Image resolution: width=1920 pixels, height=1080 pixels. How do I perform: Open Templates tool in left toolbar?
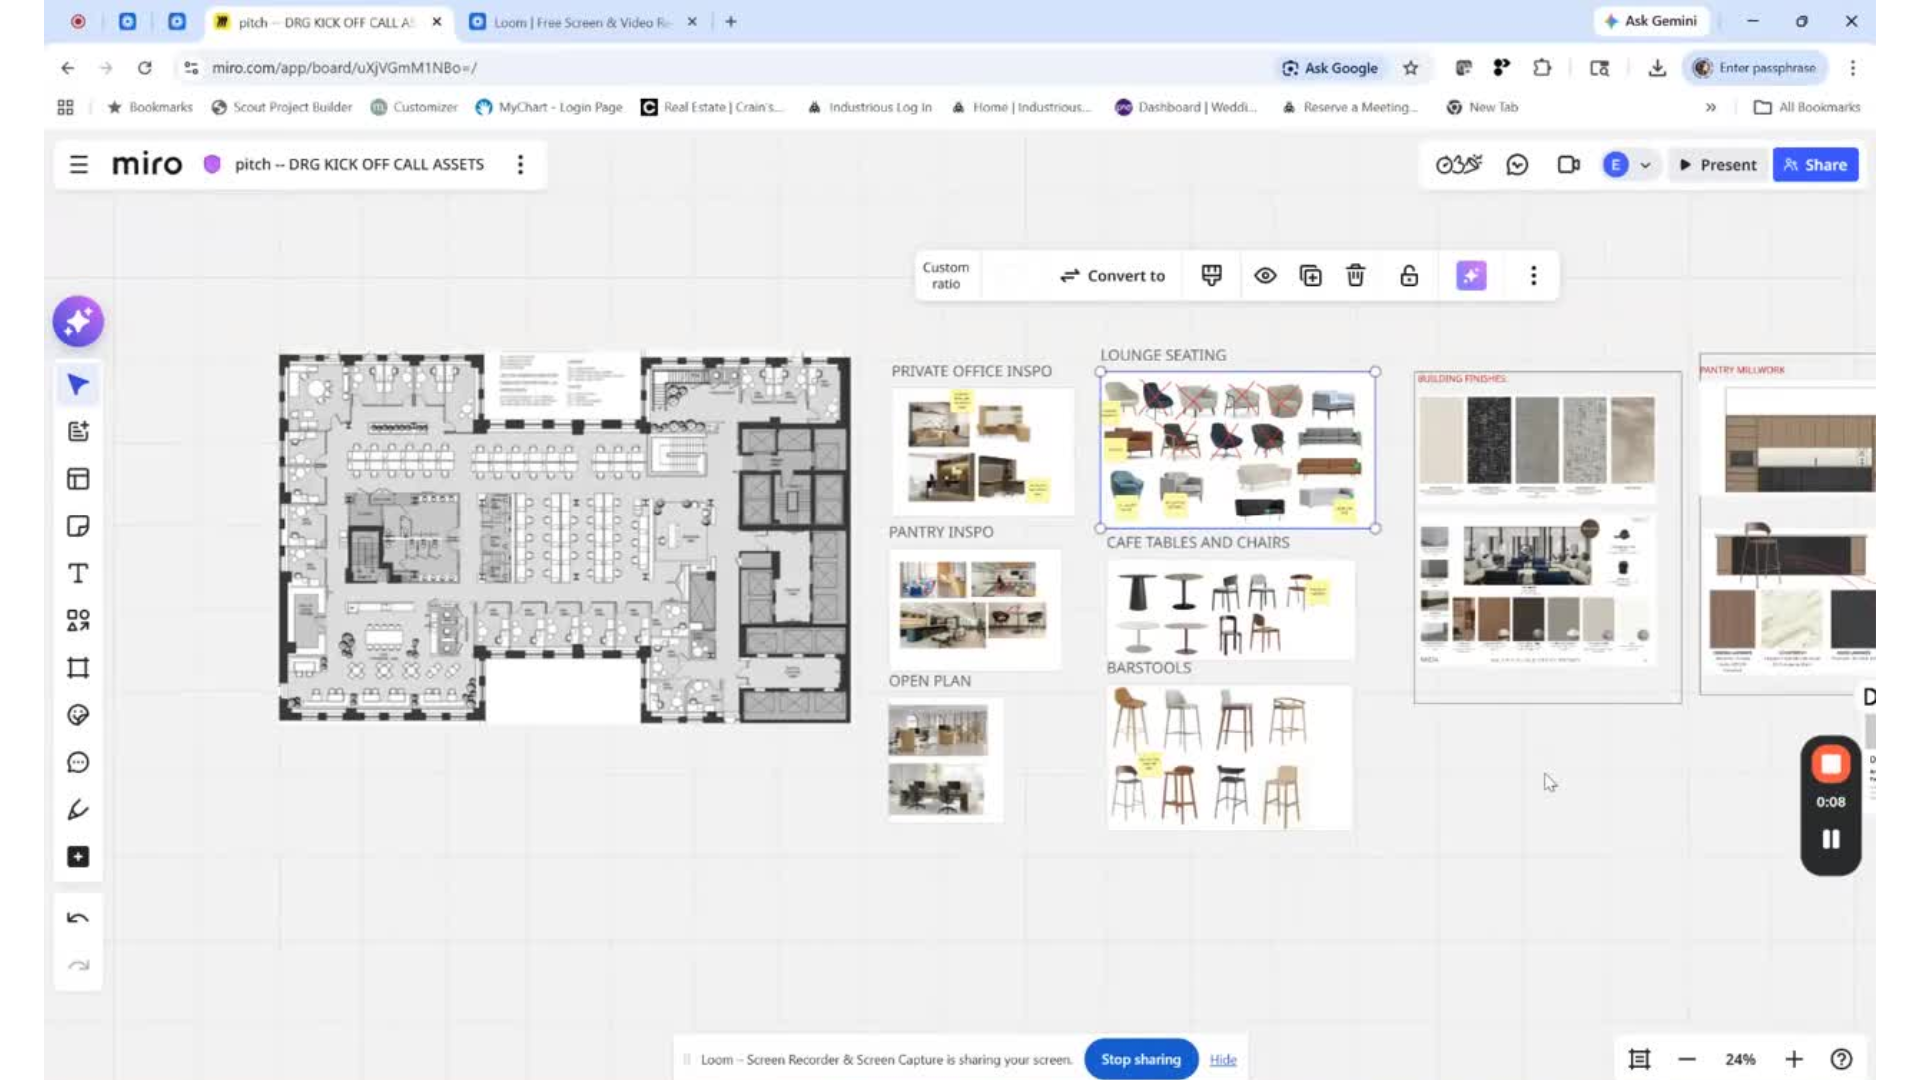78,479
